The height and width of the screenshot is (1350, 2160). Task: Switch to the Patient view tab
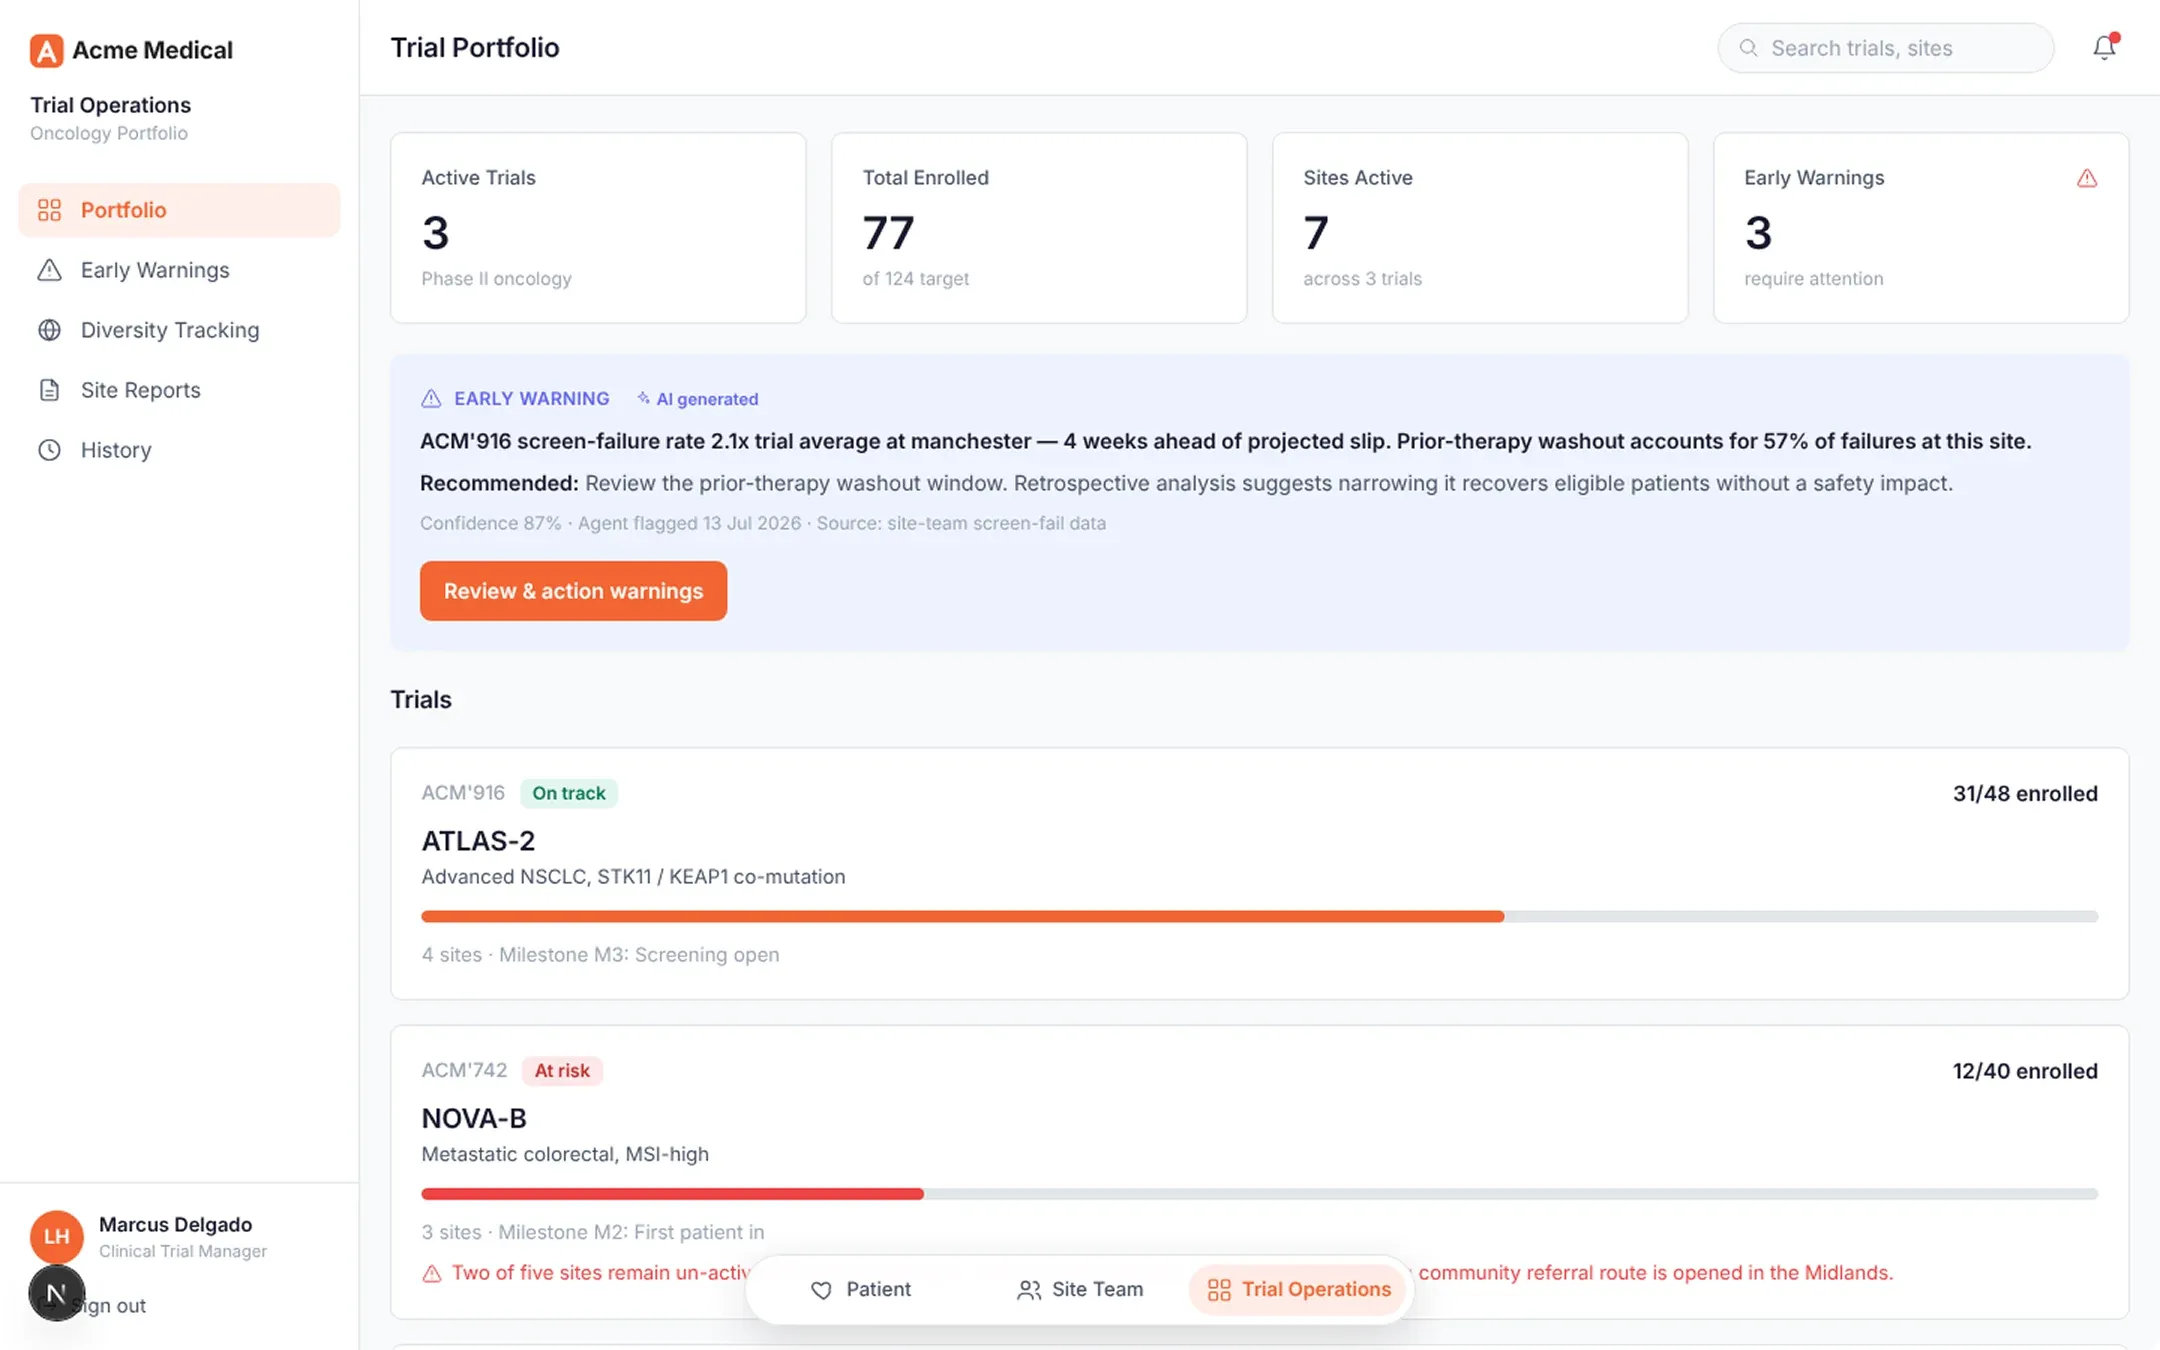coord(860,1290)
